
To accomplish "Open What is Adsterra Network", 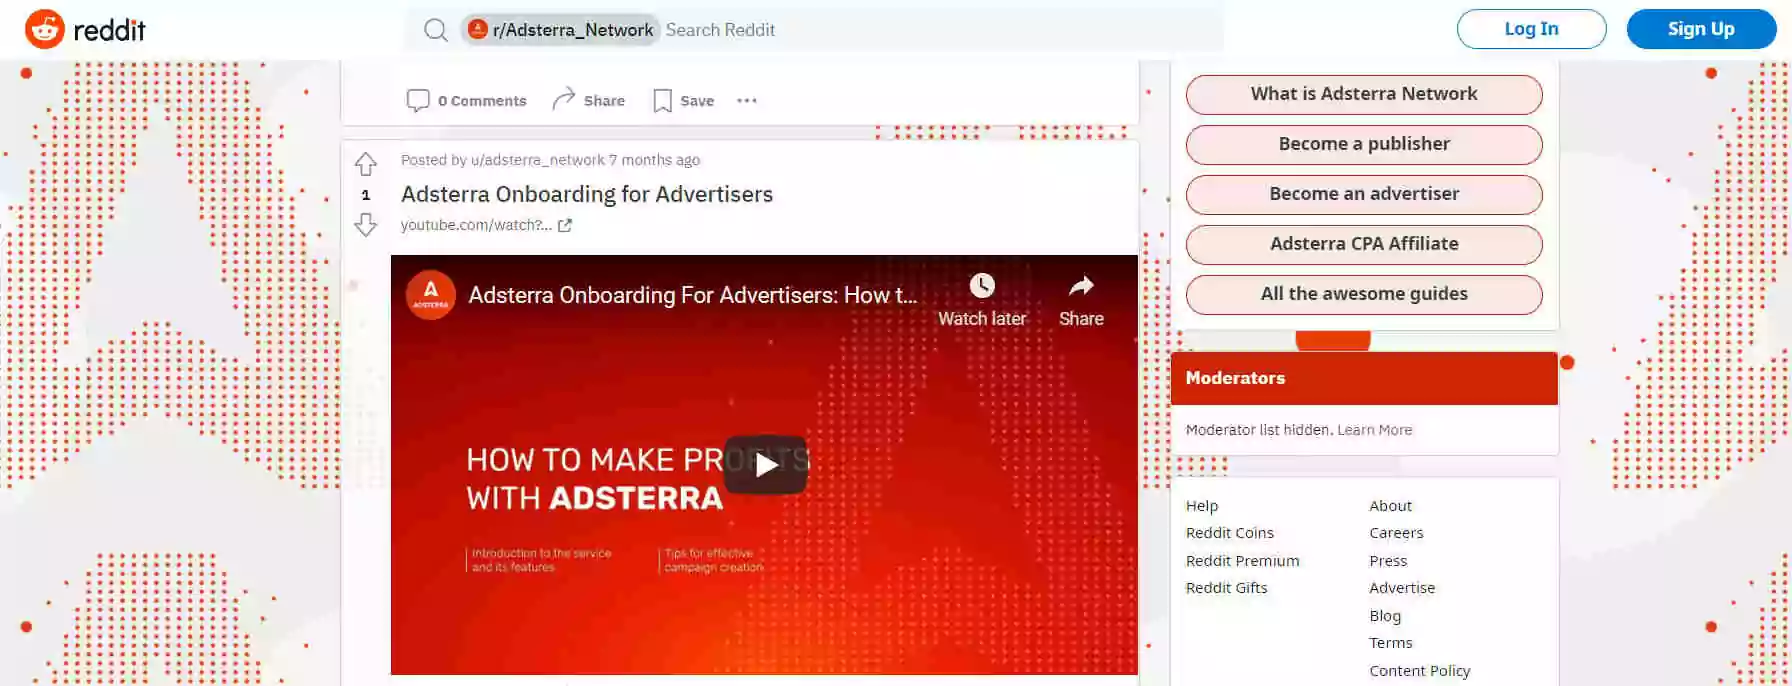I will point(1364,94).
